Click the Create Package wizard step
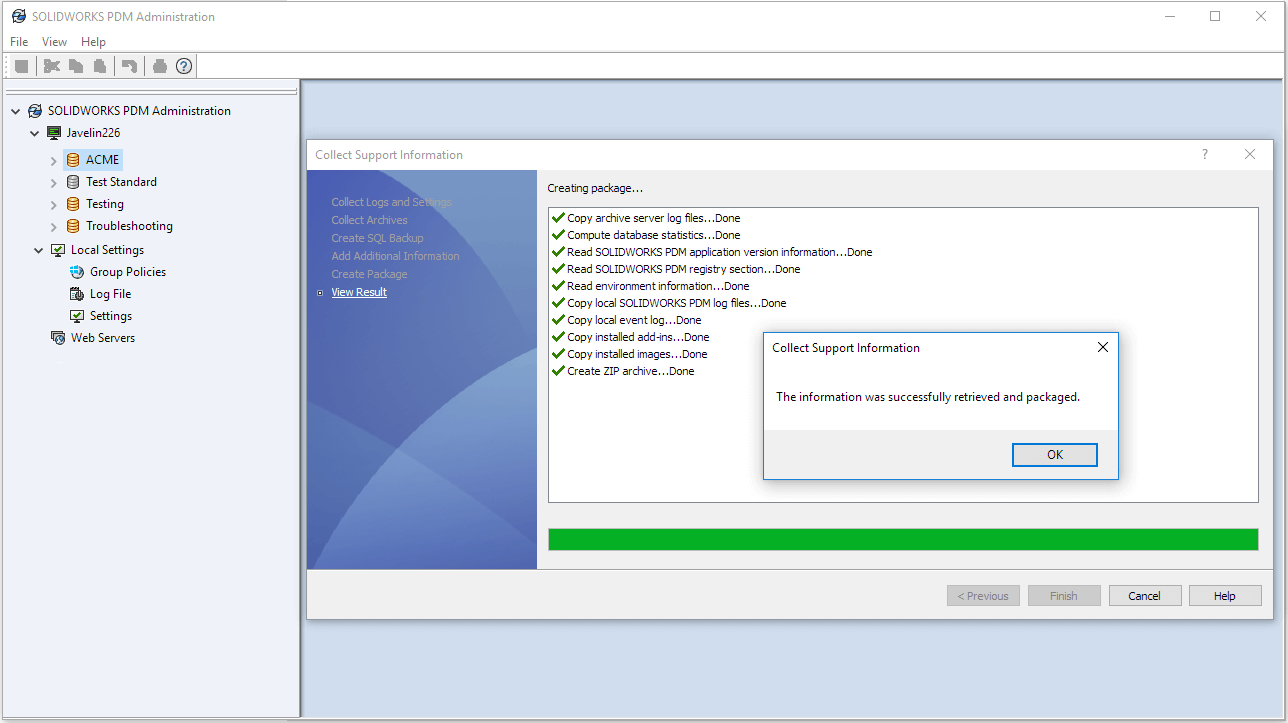1288x723 pixels. [369, 274]
